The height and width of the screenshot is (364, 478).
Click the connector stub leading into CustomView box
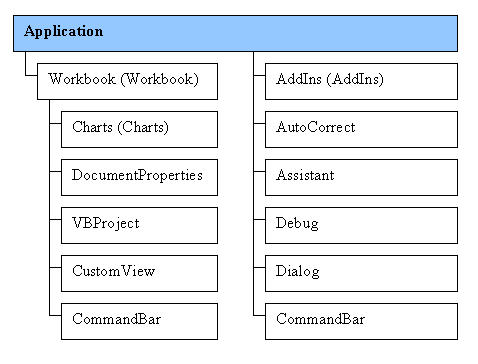click(55, 268)
